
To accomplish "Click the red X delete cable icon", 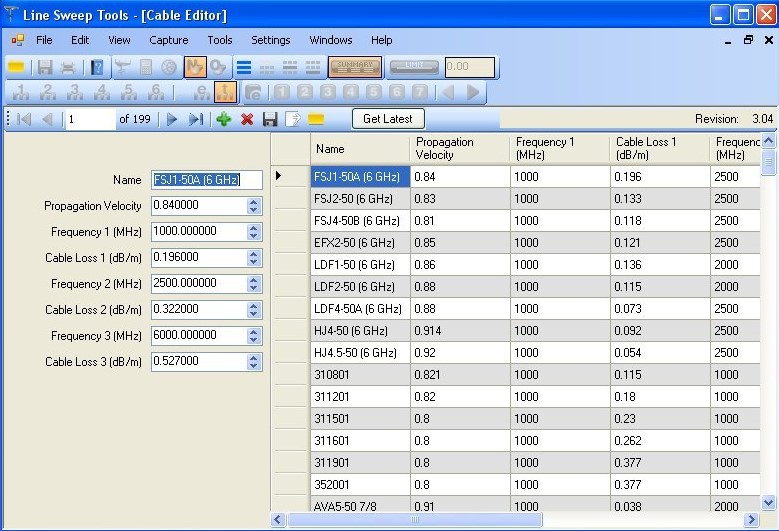I will pyautogui.click(x=247, y=119).
